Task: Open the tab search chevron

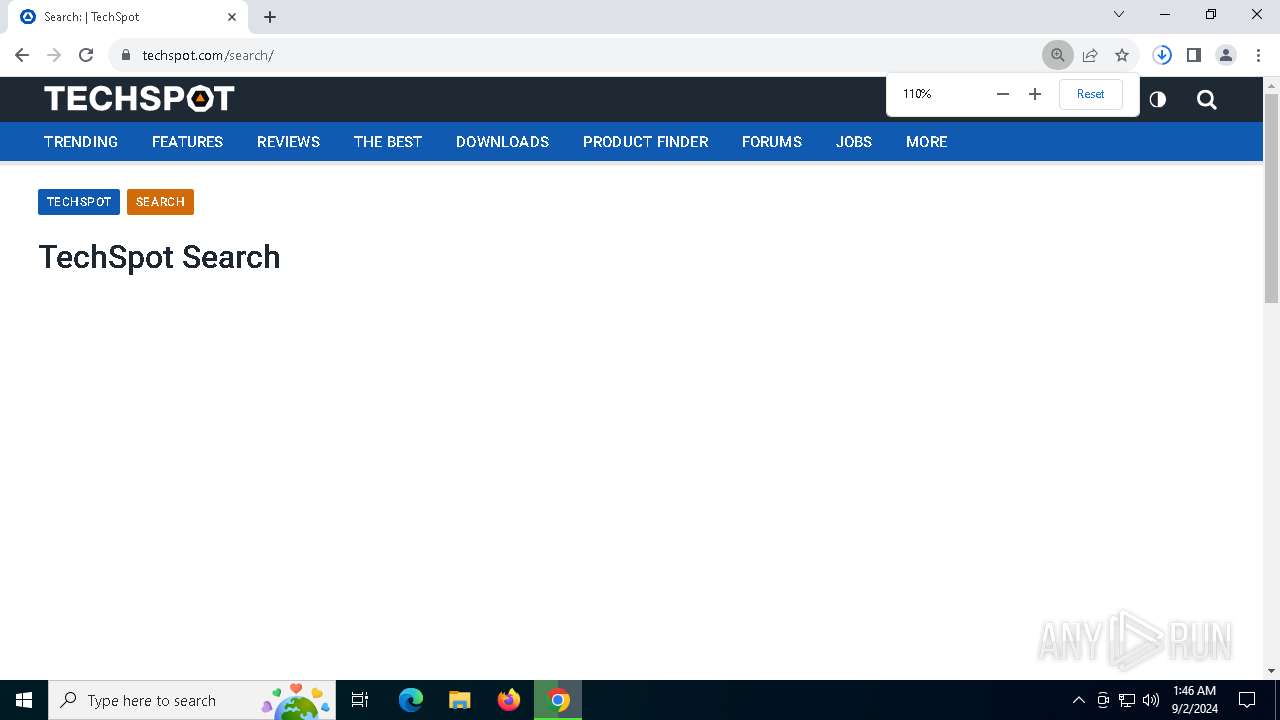Action: click(x=1119, y=14)
